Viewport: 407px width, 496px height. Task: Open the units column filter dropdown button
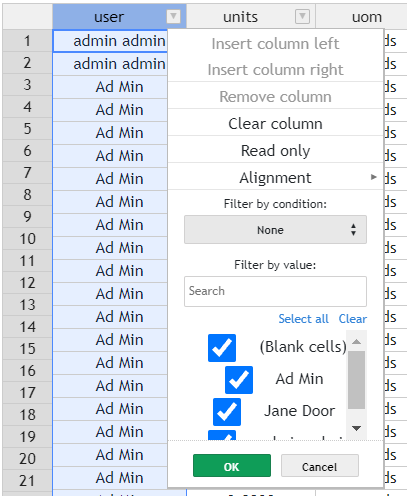click(x=302, y=16)
